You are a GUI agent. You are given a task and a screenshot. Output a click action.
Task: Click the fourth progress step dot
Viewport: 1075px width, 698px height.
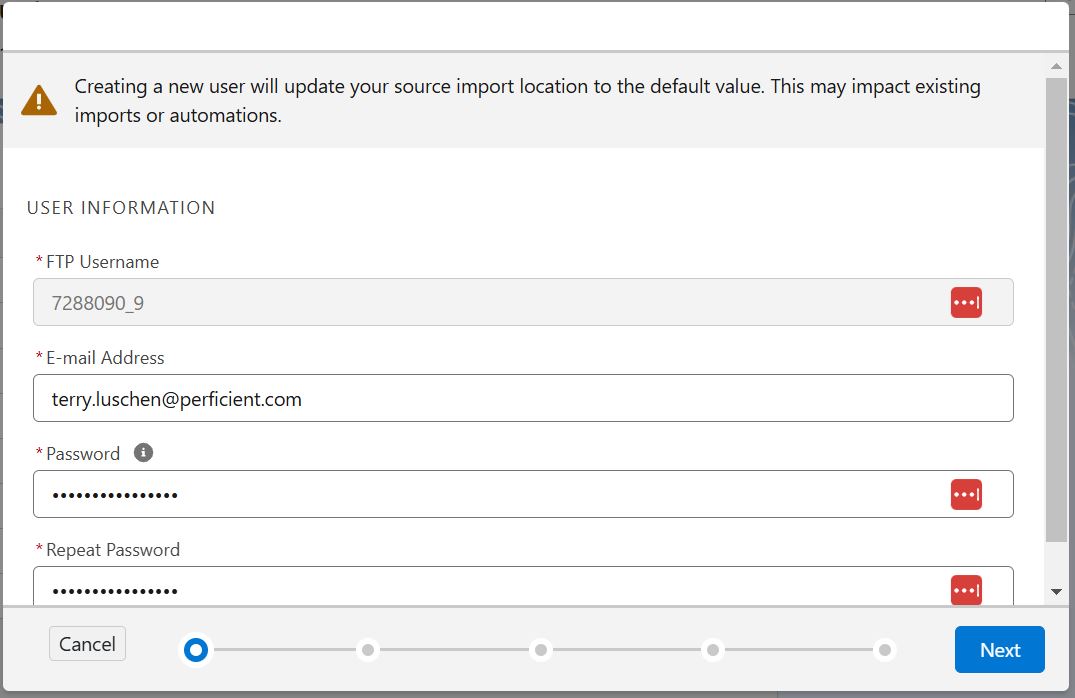[x=712, y=649]
